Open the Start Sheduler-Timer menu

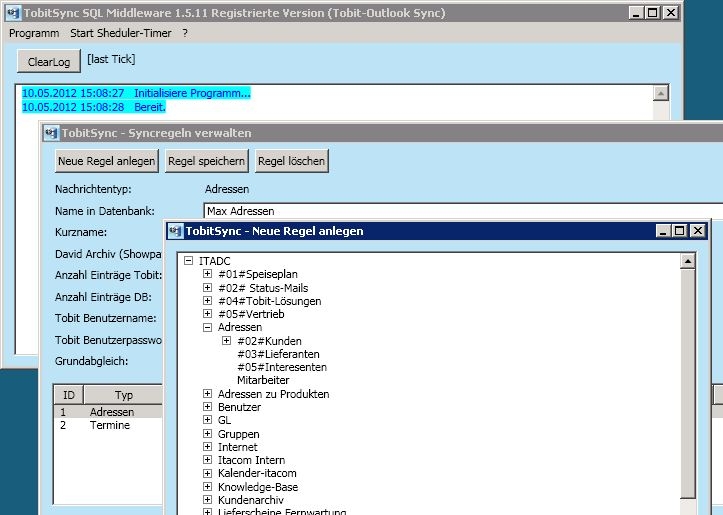click(121, 33)
